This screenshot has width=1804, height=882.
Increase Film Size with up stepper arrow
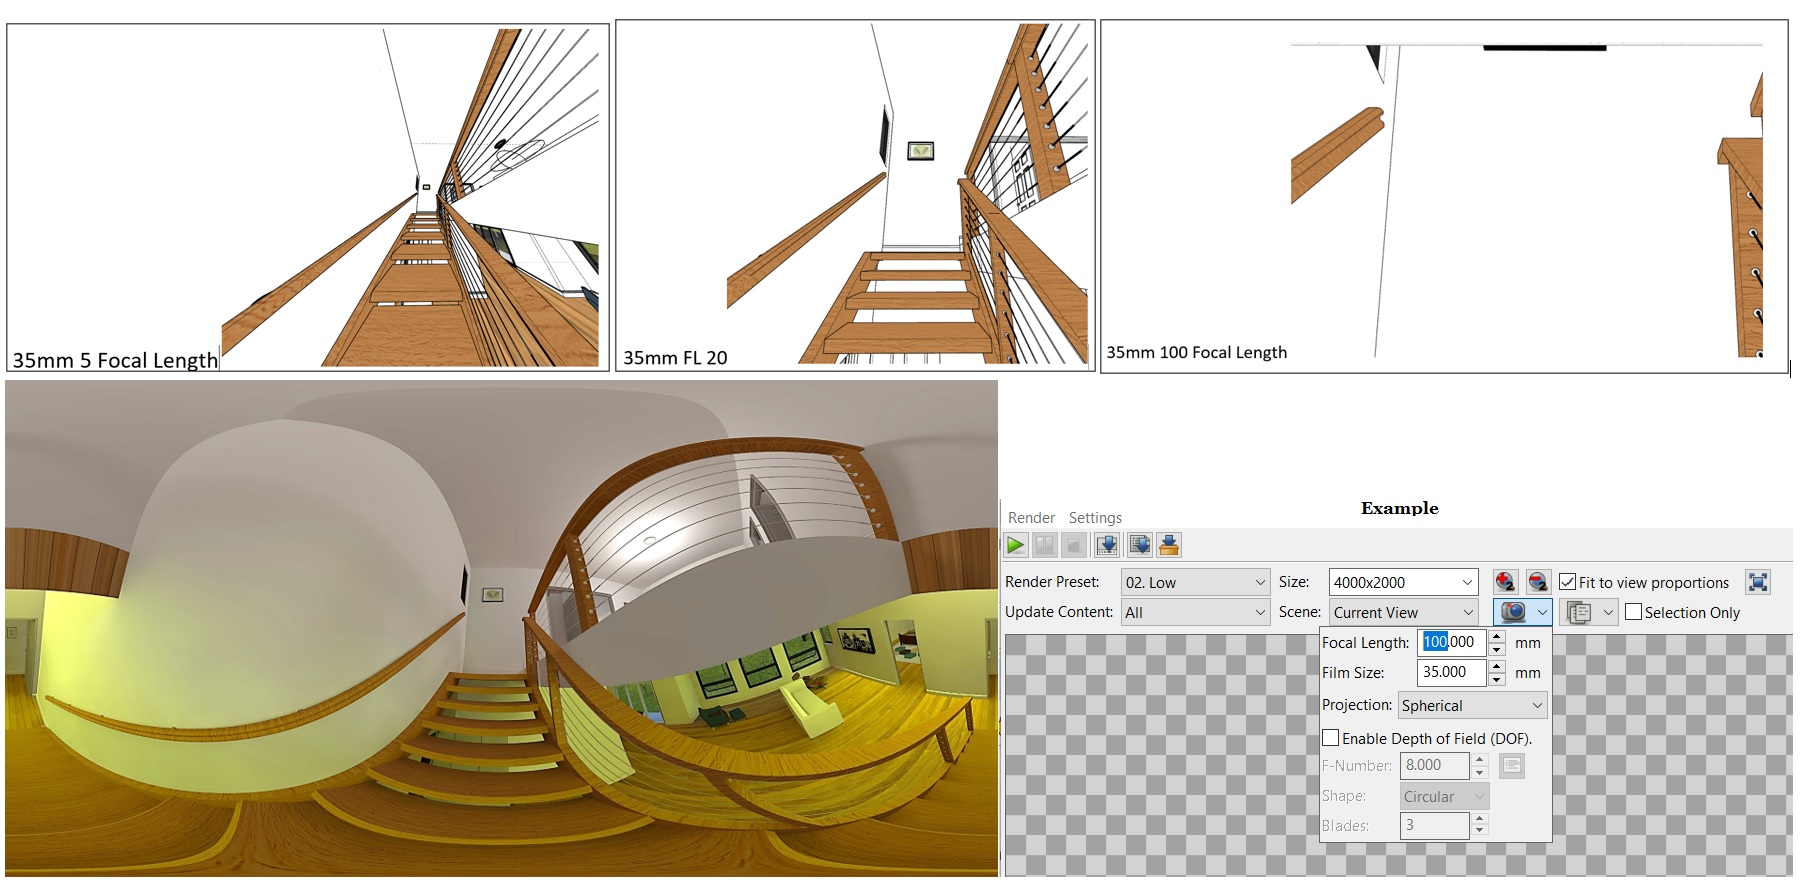[1497, 666]
